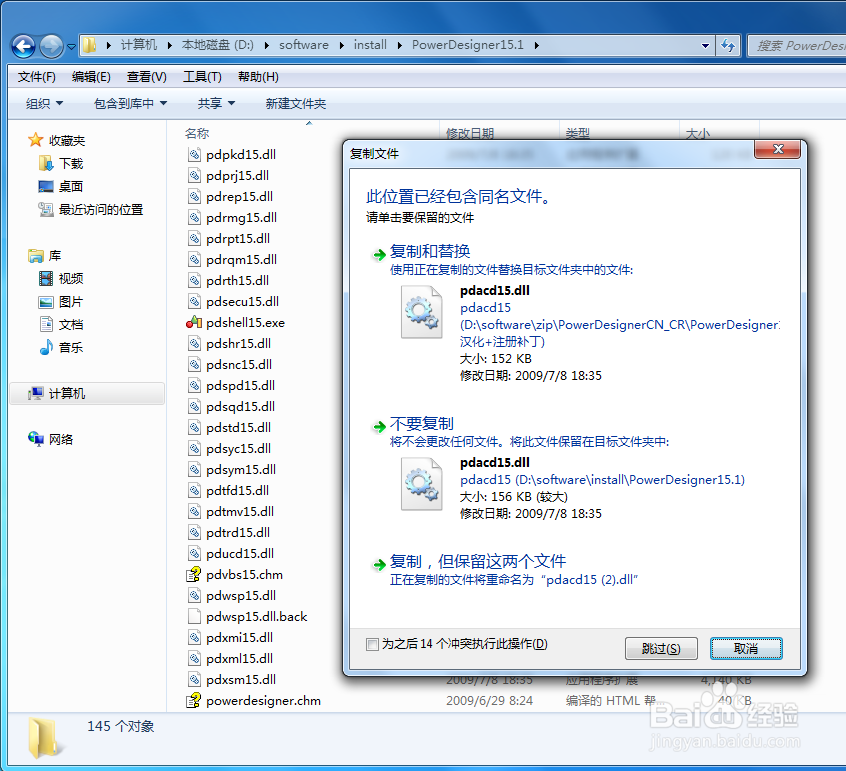Choose 复制，但保留这两个文件 option

477,562
